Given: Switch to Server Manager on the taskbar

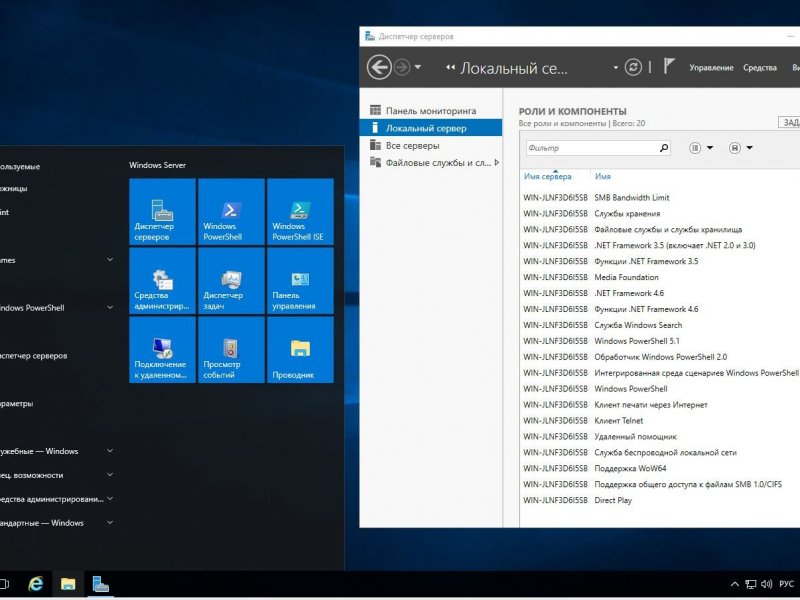Looking at the screenshot, I should (100, 584).
